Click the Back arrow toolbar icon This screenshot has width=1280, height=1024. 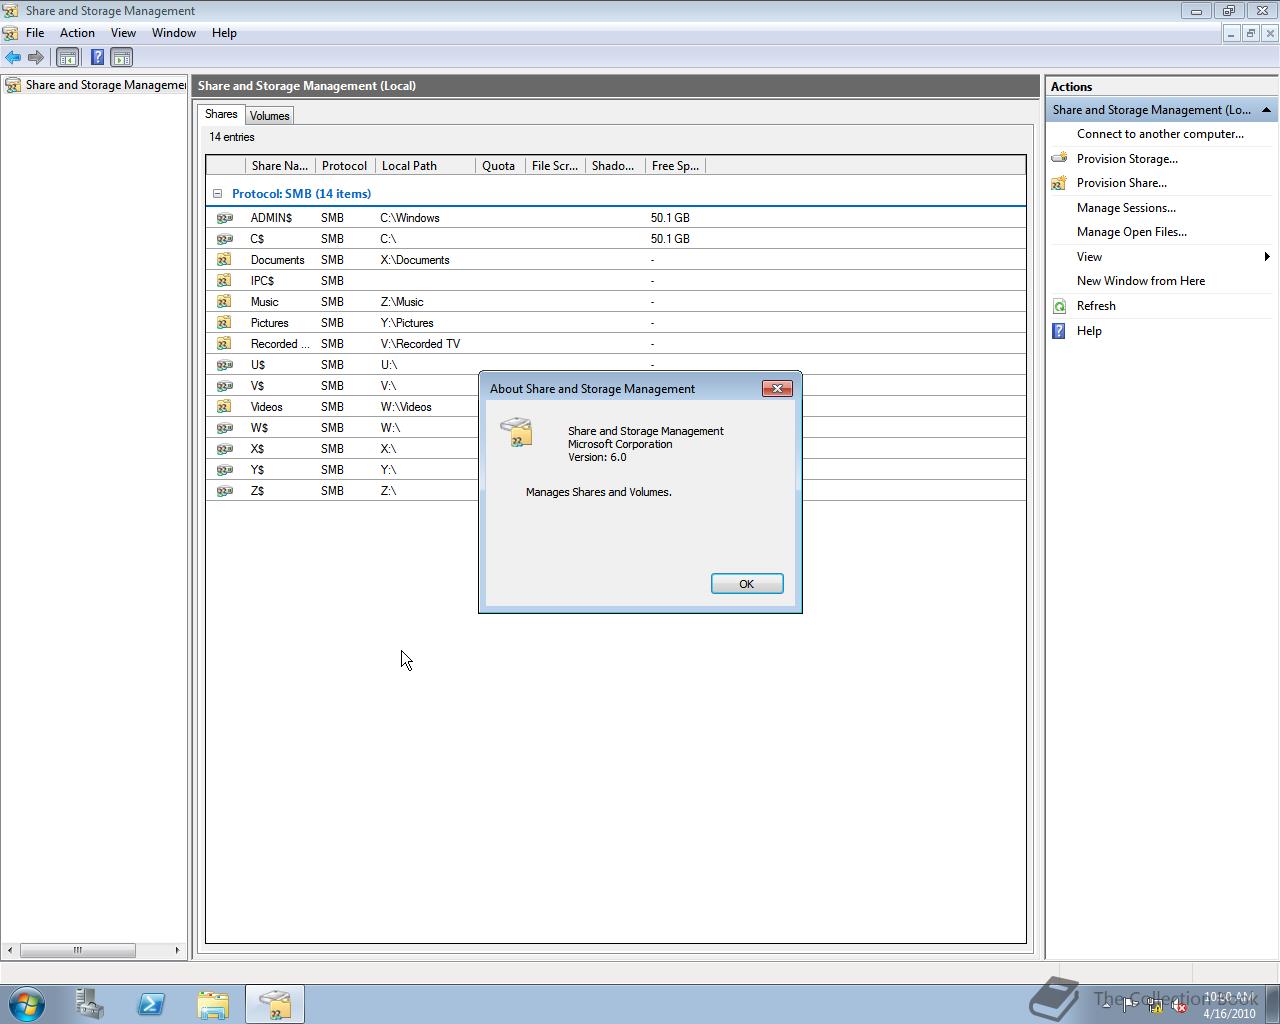[x=13, y=58]
